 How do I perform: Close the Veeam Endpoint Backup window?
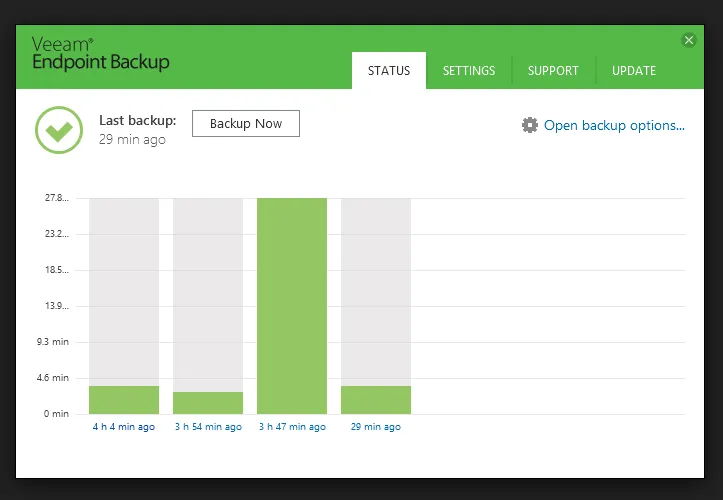tap(689, 40)
